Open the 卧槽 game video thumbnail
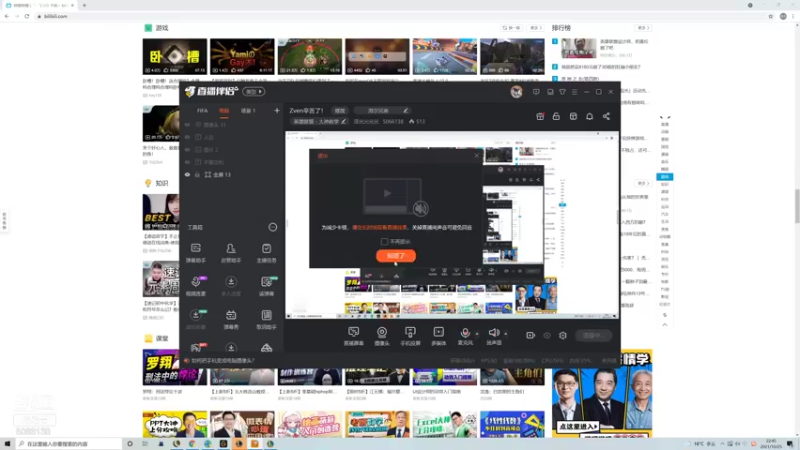The width and height of the screenshot is (800, 450). pyautogui.click(x=174, y=56)
